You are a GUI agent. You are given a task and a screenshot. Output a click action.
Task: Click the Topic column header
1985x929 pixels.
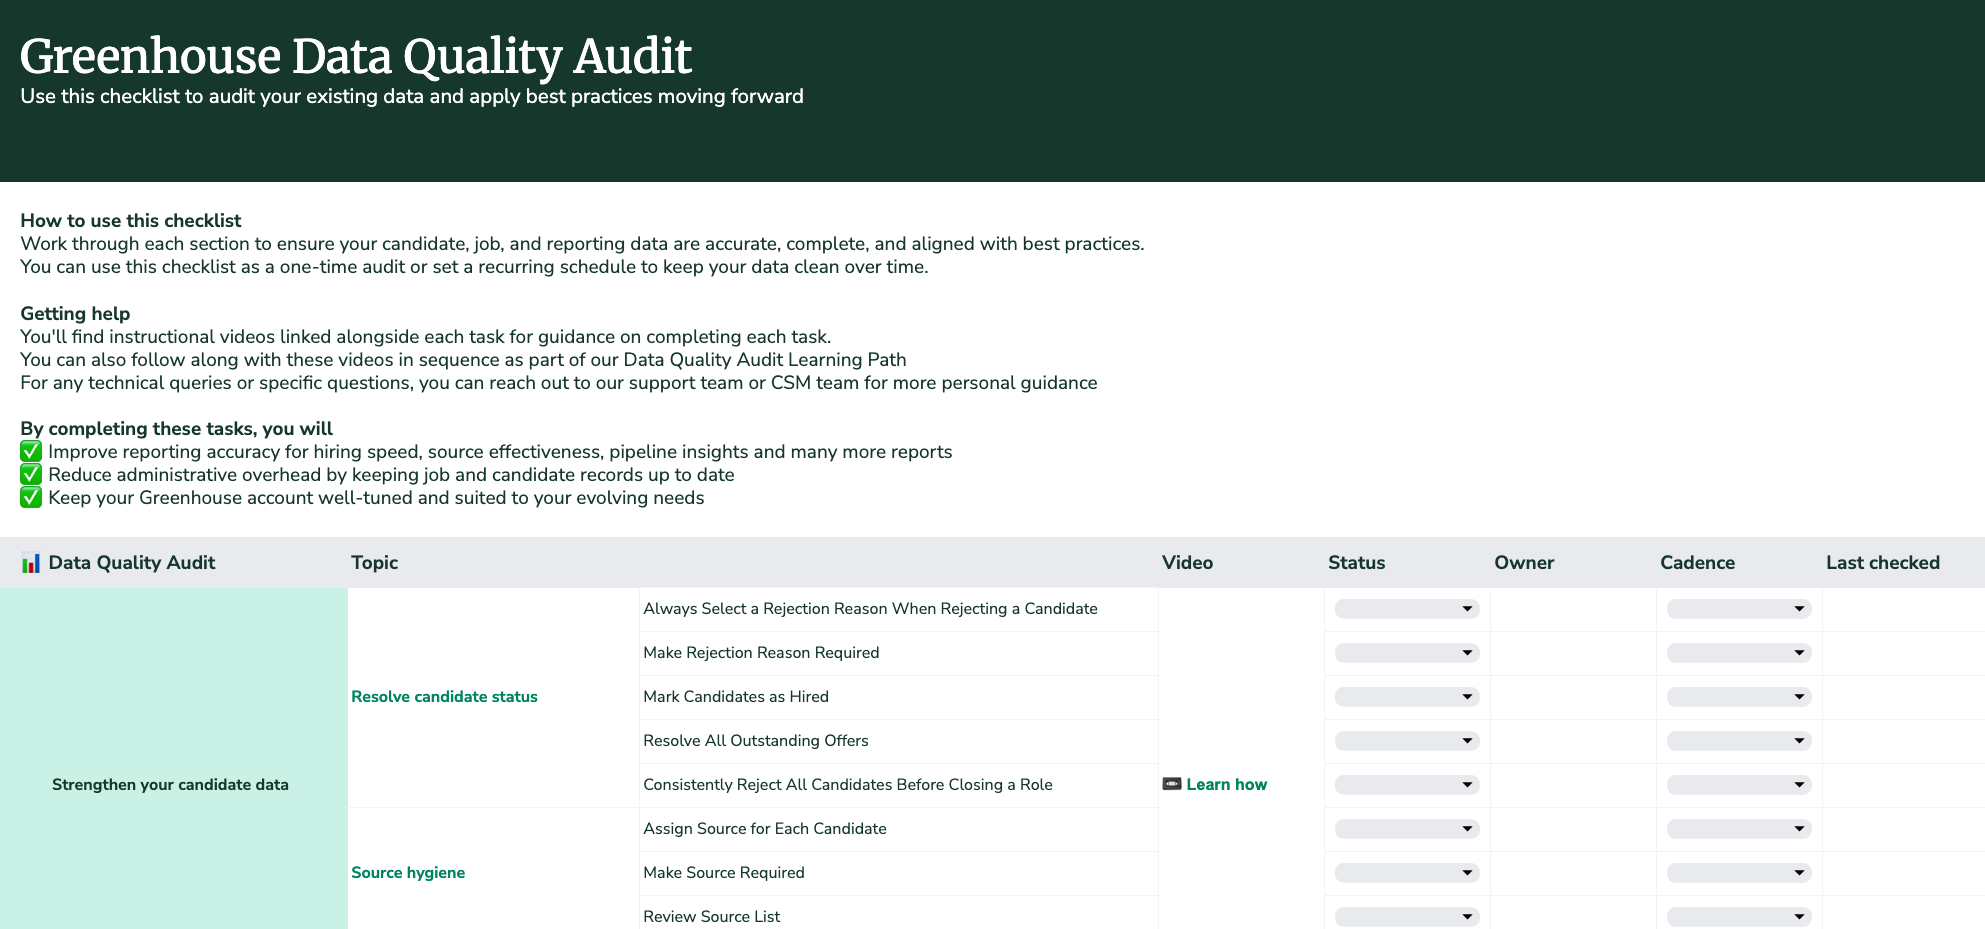[375, 563]
